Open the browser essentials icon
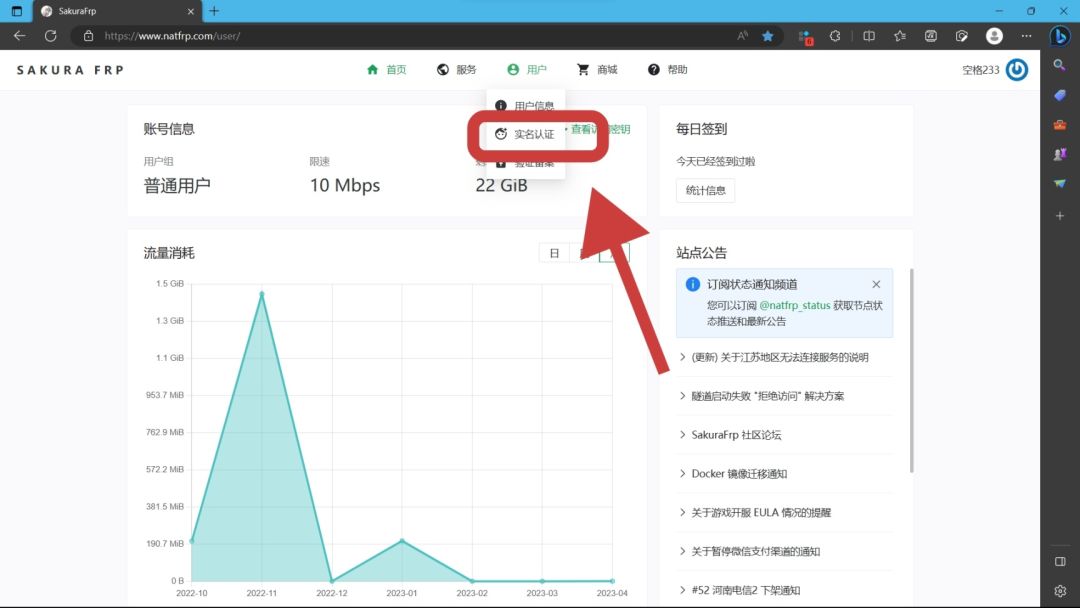The height and width of the screenshot is (608, 1080). [931, 36]
